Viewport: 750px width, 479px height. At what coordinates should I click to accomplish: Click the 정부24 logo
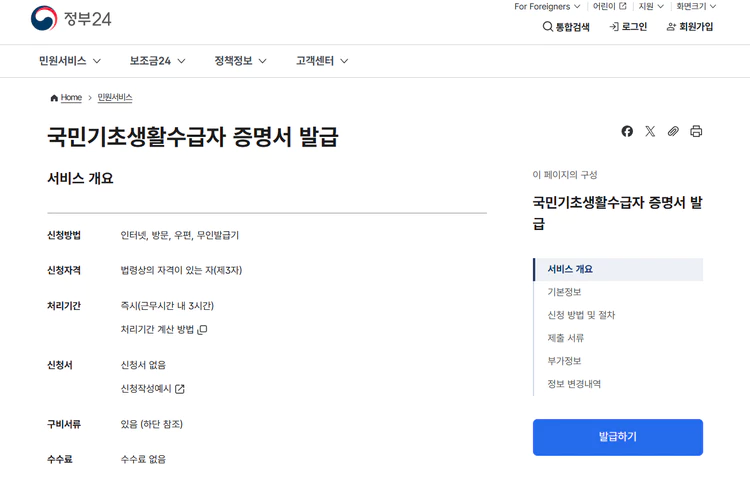click(x=70, y=19)
